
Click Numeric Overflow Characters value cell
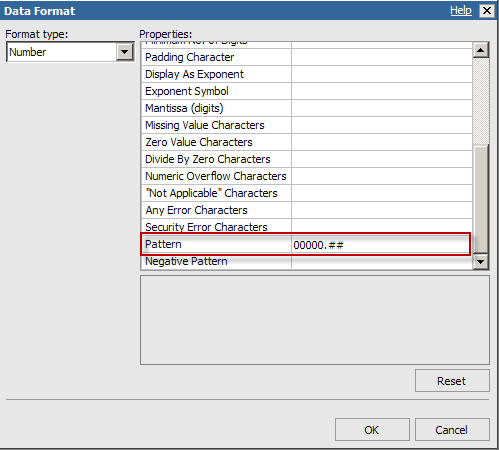(382, 176)
